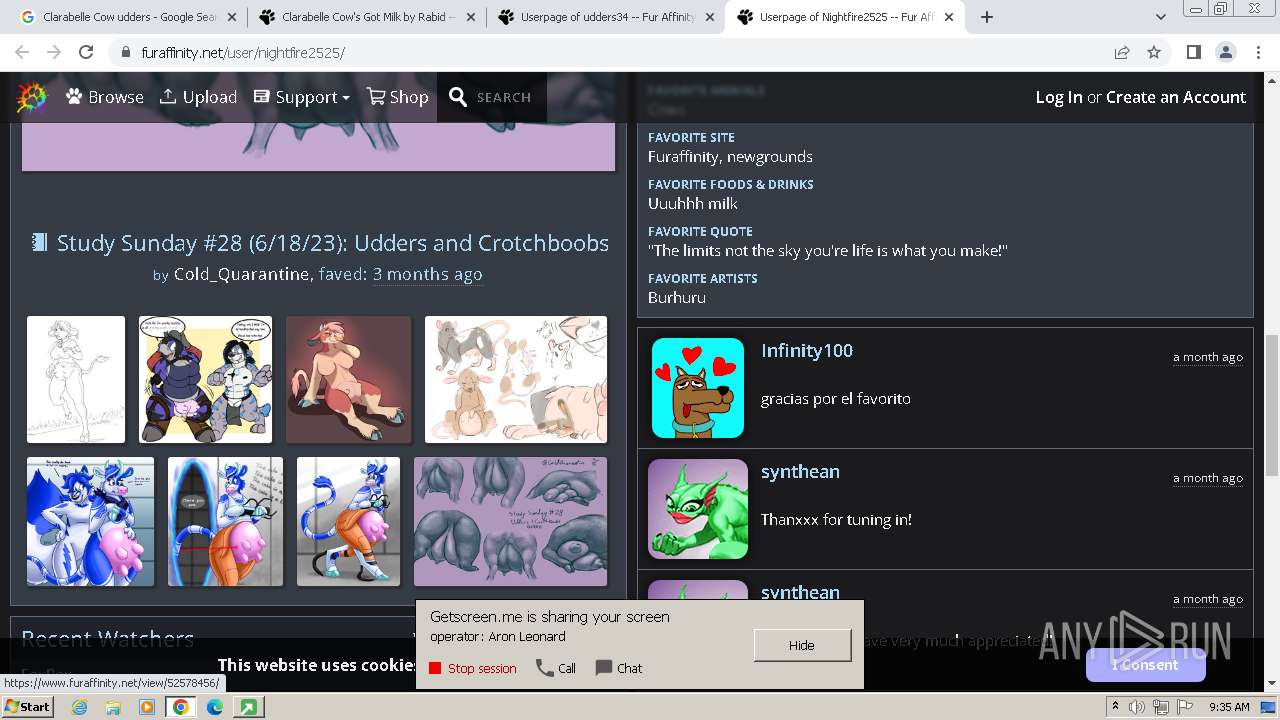Click 'a month ago' on Thanxxx comment
Image resolution: width=1280 pixels, height=720 pixels.
tap(1208, 478)
